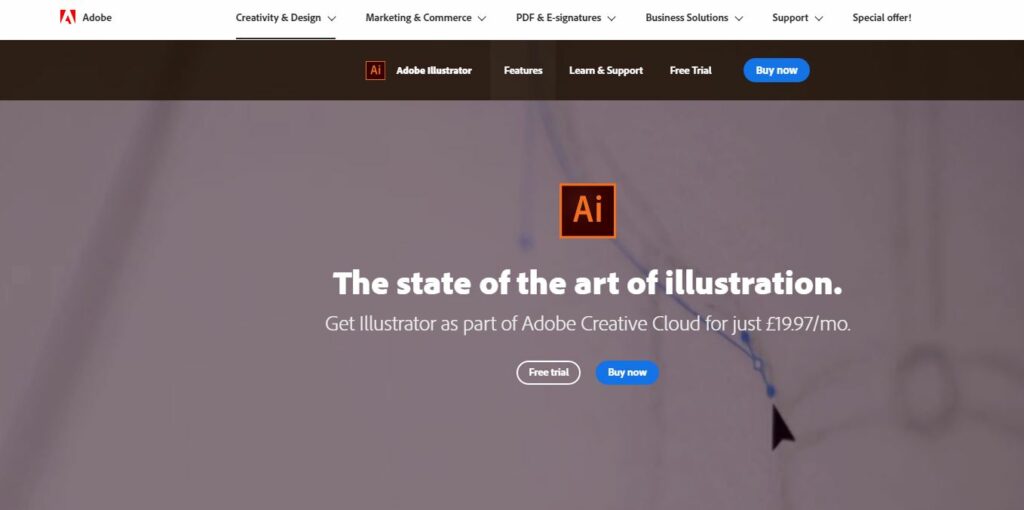Click the large Ai Illustrator logo
The height and width of the screenshot is (510, 1024).
click(587, 210)
